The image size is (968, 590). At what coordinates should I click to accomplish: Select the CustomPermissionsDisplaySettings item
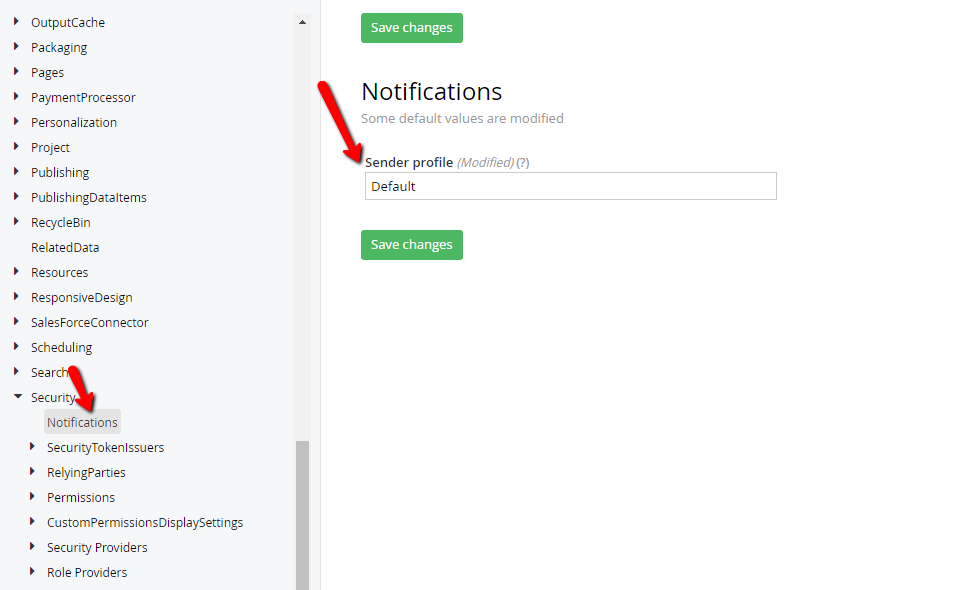pos(145,522)
